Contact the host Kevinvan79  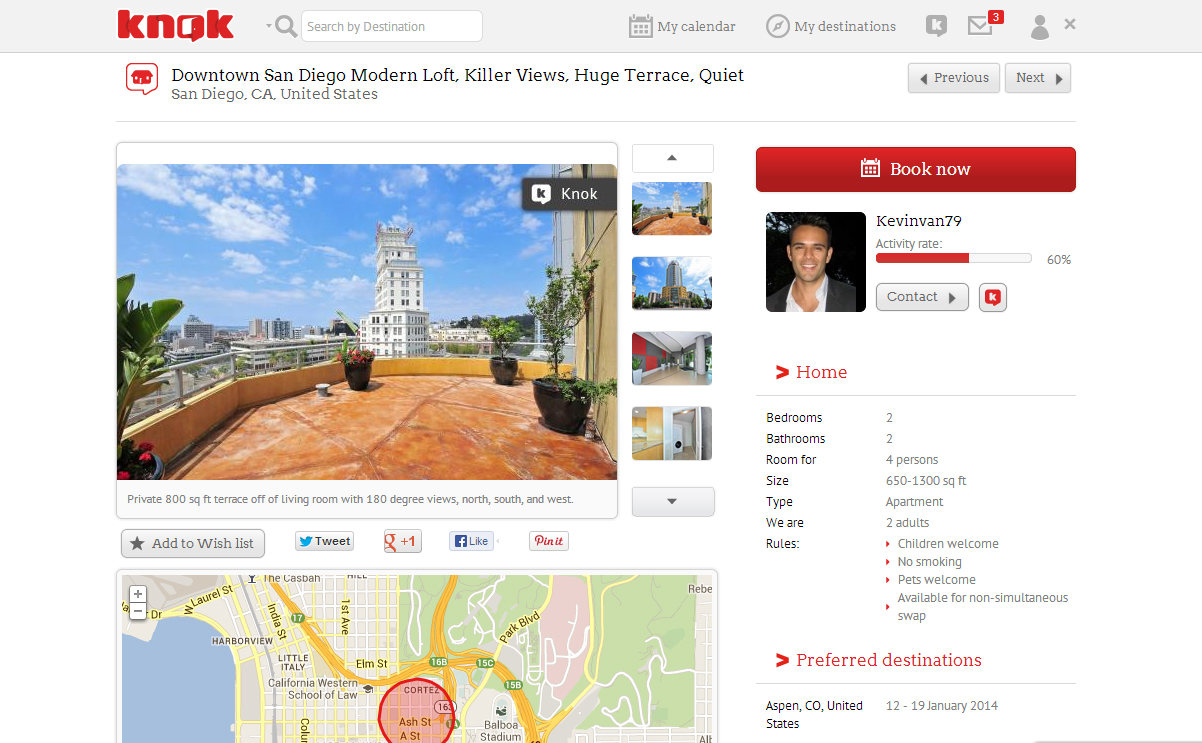pyautogui.click(x=921, y=297)
